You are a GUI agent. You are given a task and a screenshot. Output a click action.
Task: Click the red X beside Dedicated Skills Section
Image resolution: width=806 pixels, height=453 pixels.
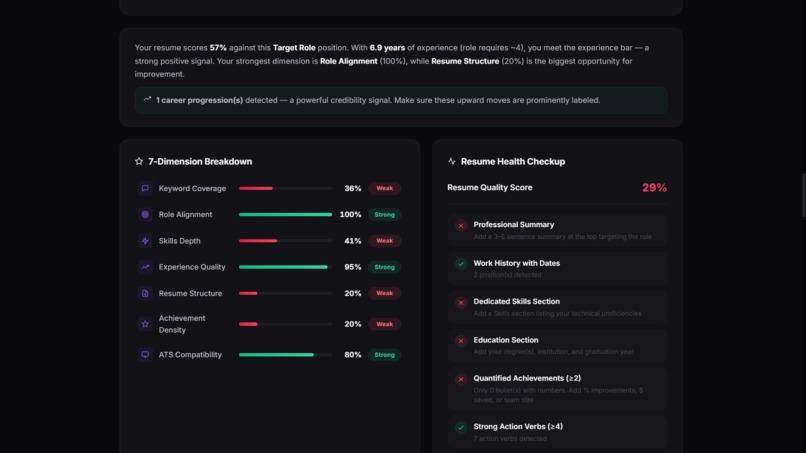[461, 302]
